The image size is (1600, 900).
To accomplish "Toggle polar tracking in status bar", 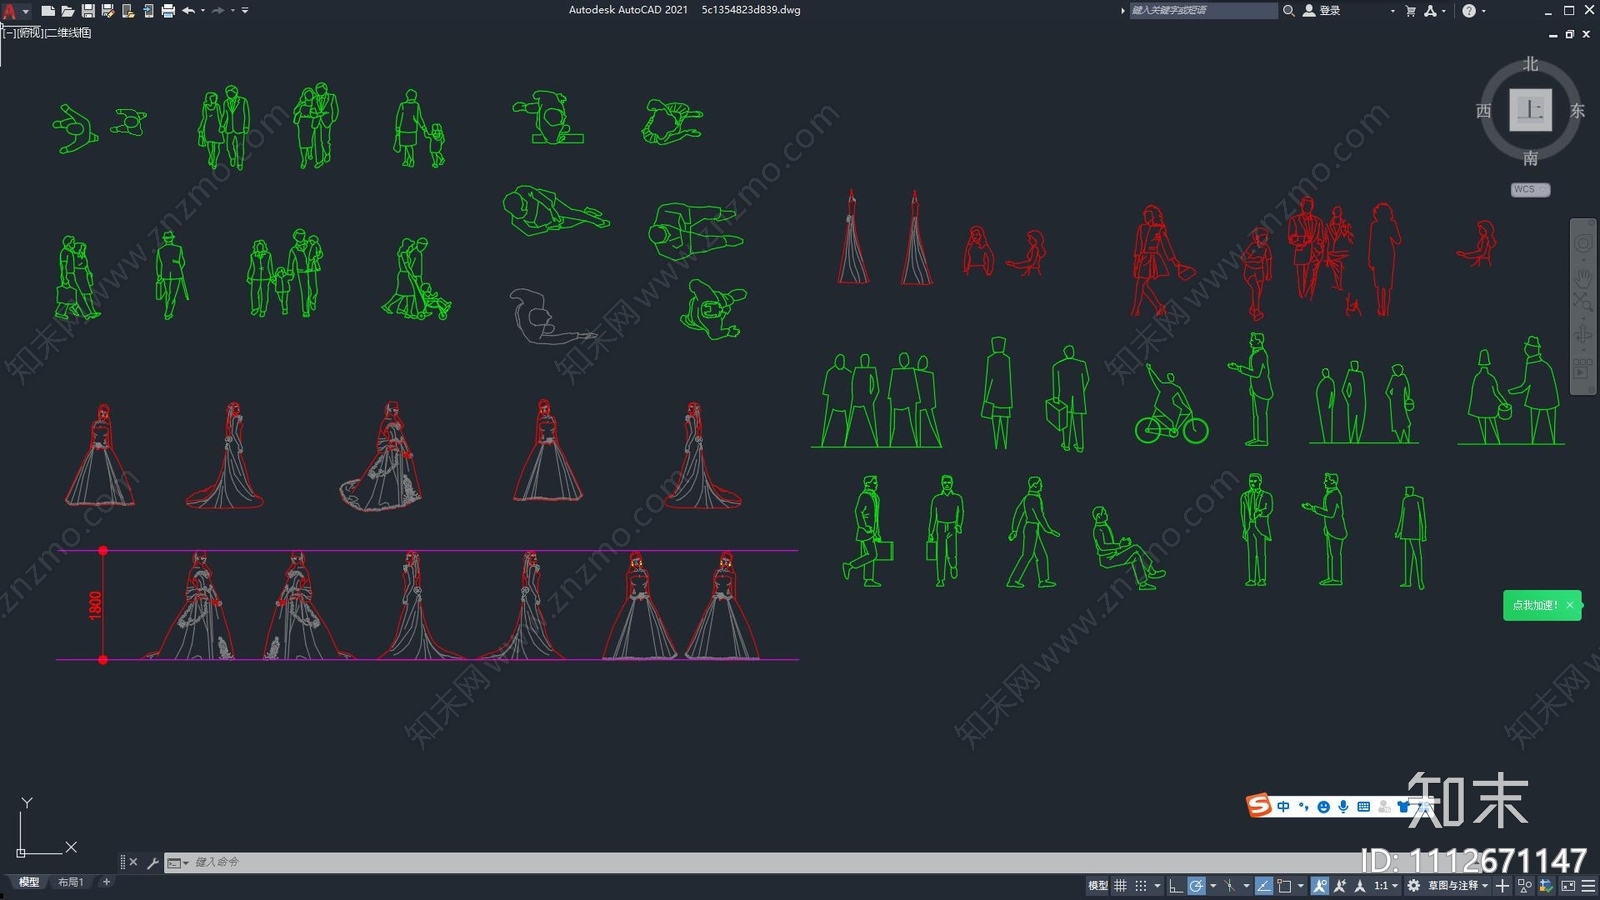I will click(x=1196, y=886).
